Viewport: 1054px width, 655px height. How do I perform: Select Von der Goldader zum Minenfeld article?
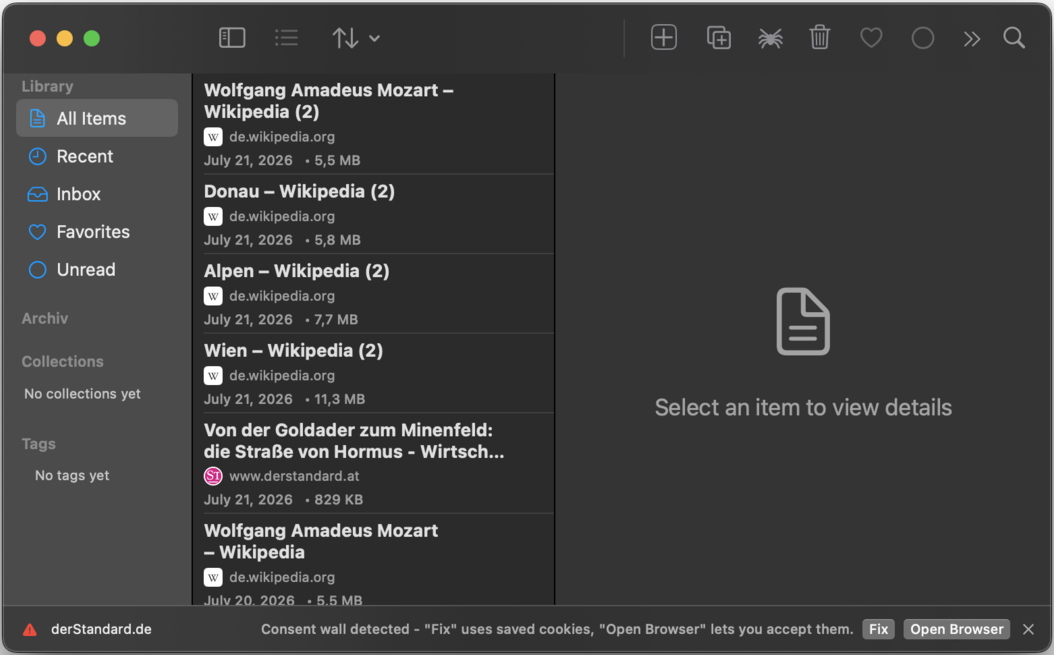click(x=373, y=463)
